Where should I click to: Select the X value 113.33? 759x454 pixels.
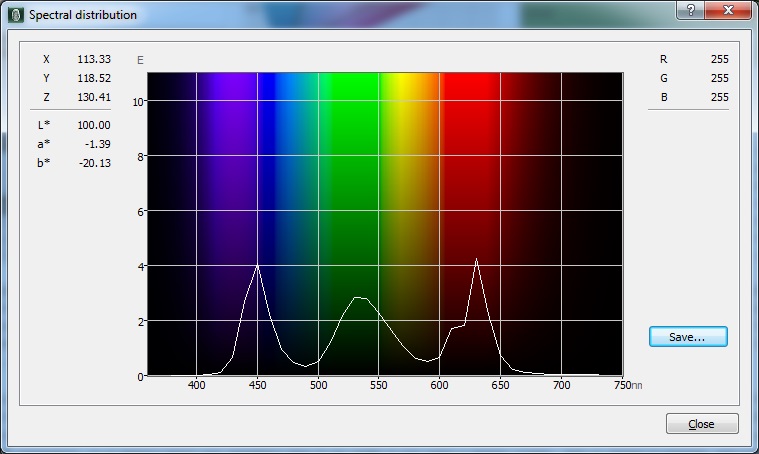click(93, 59)
